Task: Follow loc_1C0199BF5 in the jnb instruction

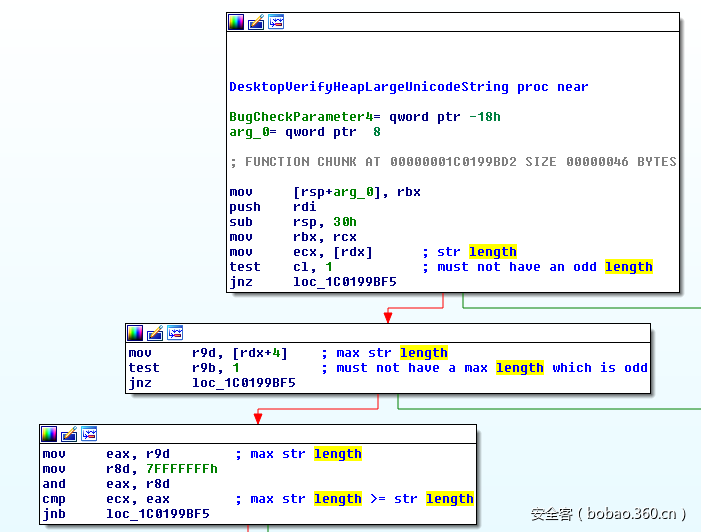Action: [x=158, y=514]
